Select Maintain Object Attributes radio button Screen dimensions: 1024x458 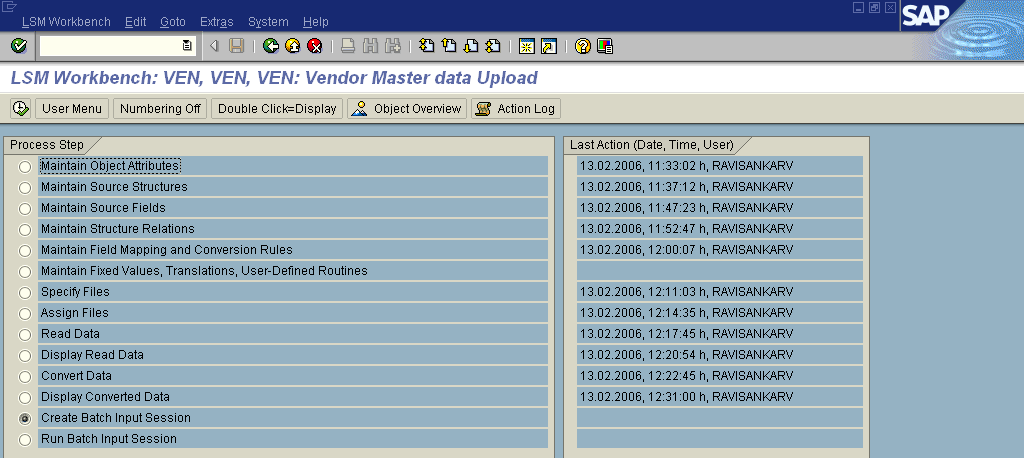(25, 167)
